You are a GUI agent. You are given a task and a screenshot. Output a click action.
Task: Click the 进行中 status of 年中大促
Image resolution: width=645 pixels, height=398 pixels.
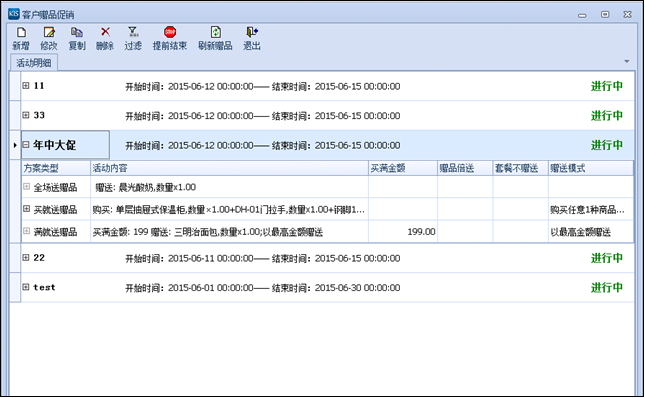point(607,145)
